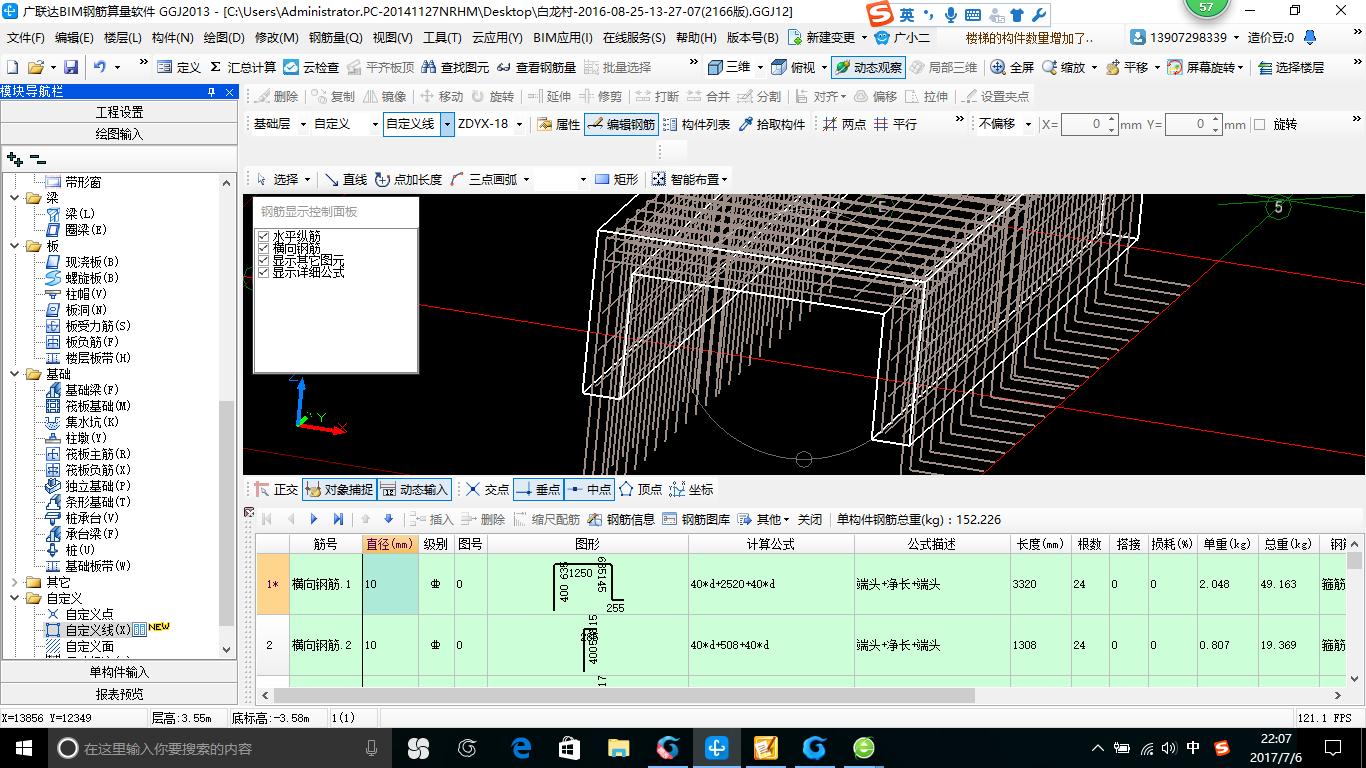The width and height of the screenshot is (1366, 768).
Task: Toggle 垂点 perpendicular snap
Action: (x=538, y=489)
